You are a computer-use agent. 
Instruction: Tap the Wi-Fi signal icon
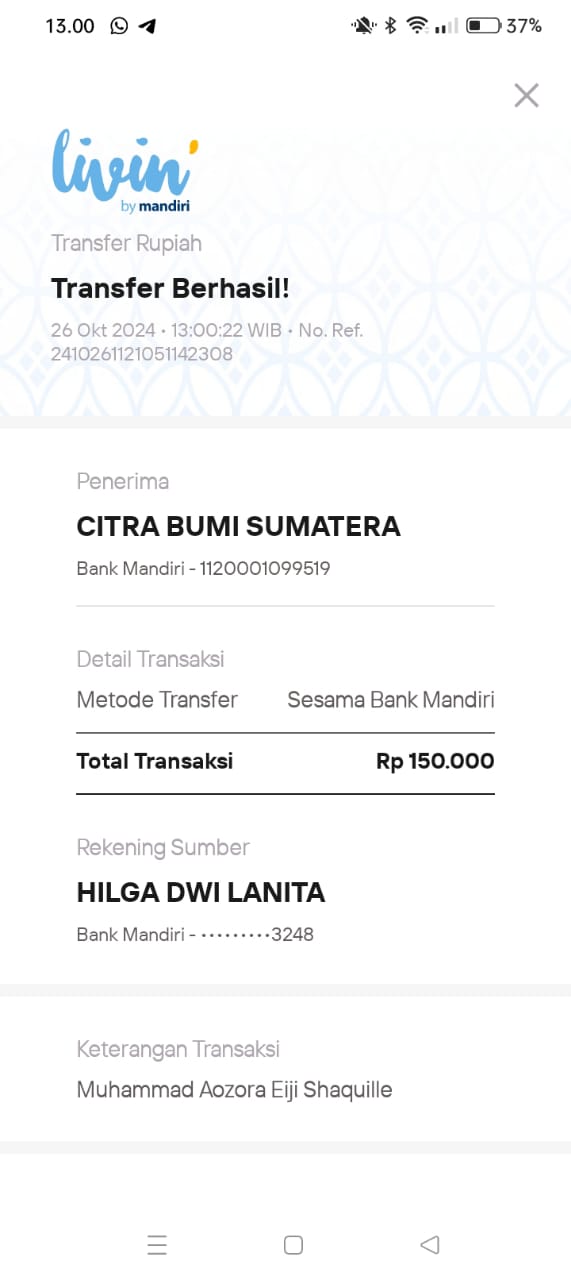[x=417, y=26]
